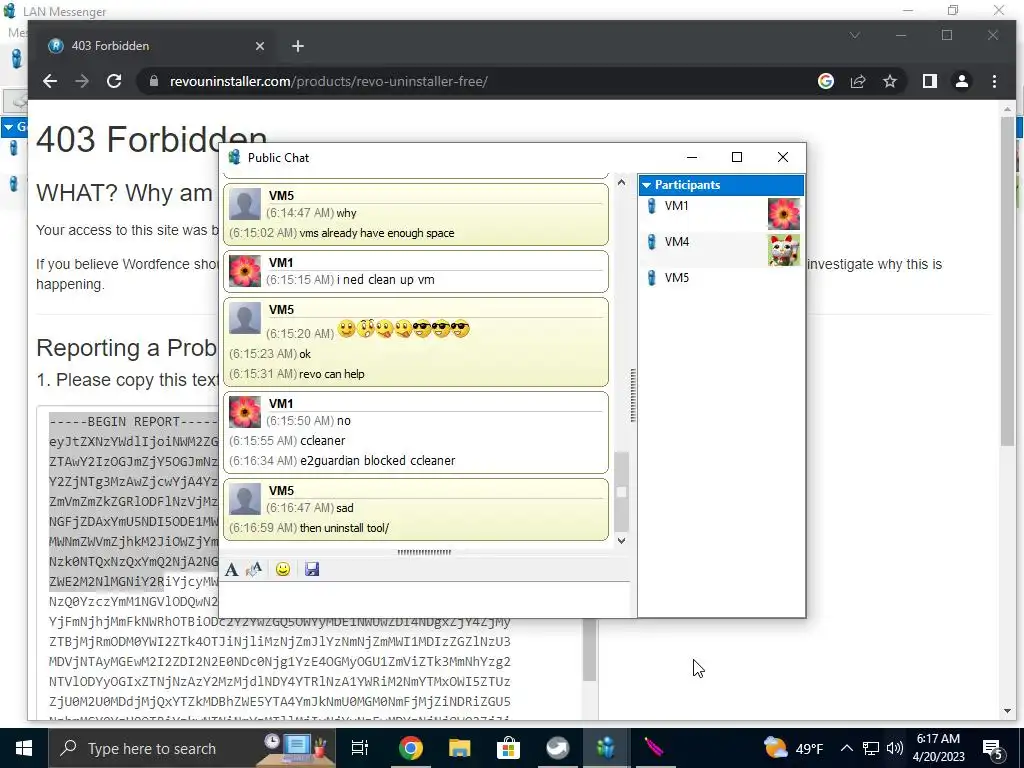Open the clock showing 6:17 AM
Image resolution: width=1024 pixels, height=768 pixels.
pyautogui.click(x=938, y=748)
